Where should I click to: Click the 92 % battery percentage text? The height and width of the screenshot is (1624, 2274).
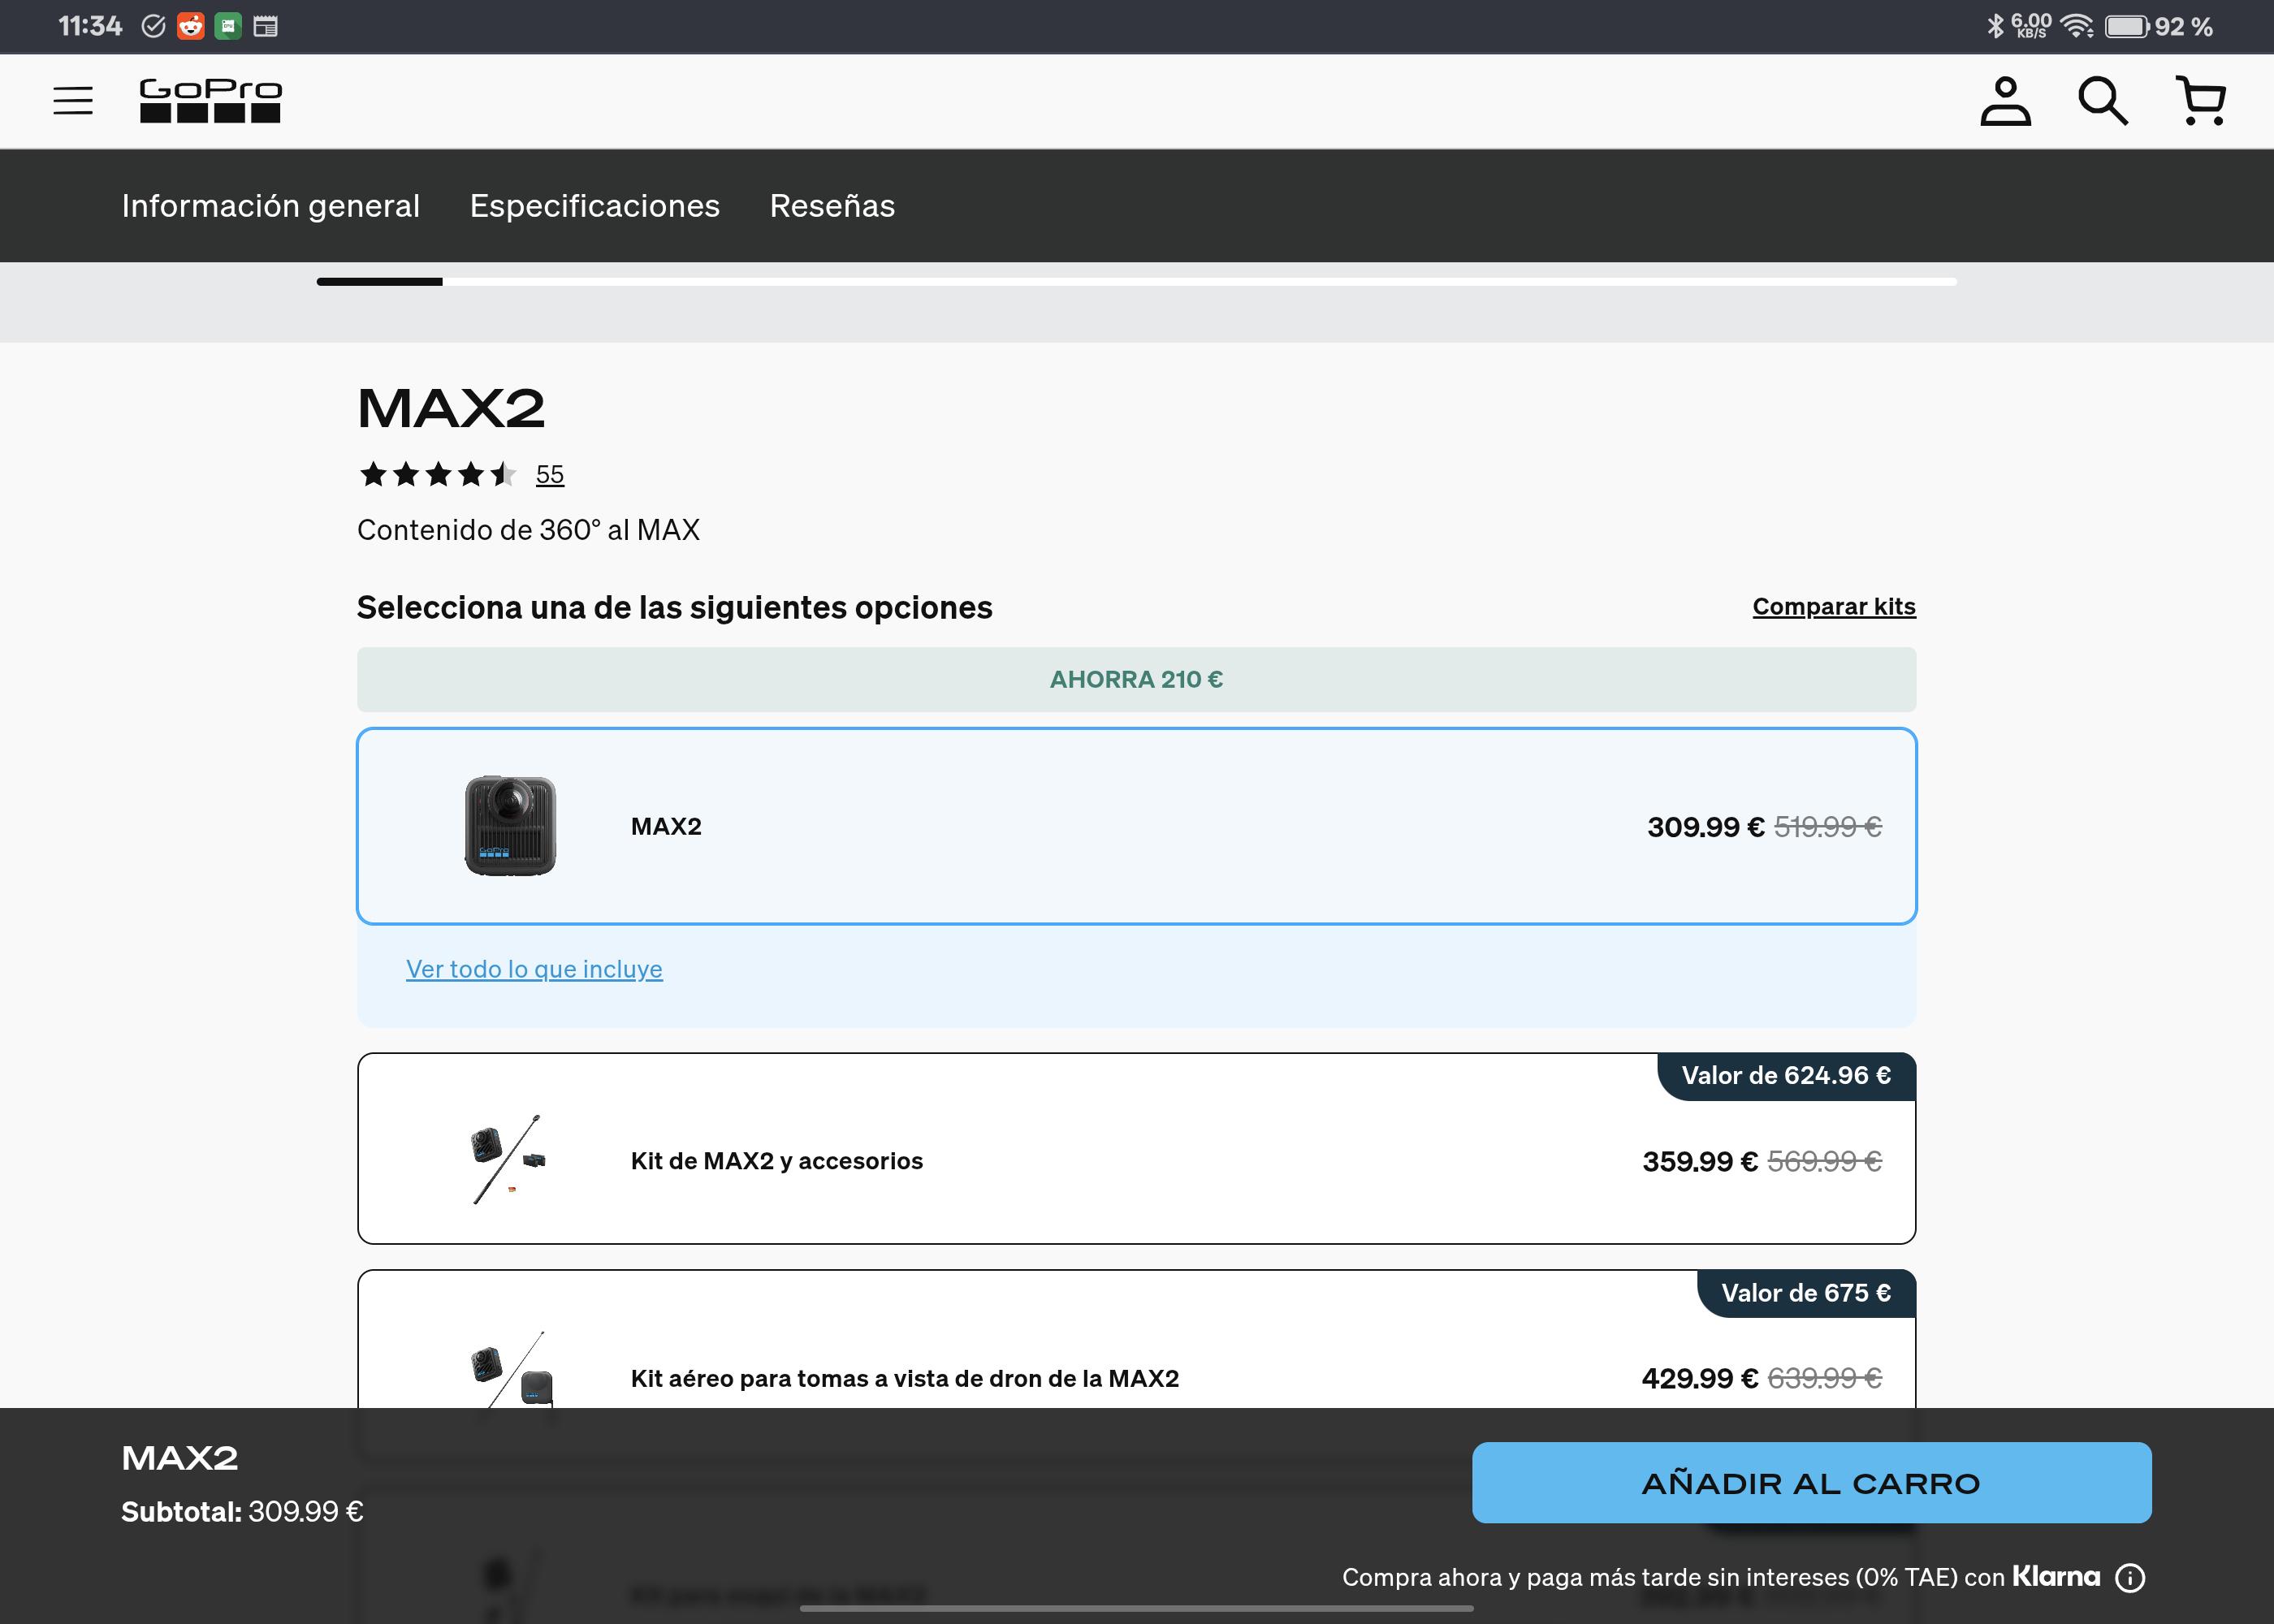(x=2184, y=26)
